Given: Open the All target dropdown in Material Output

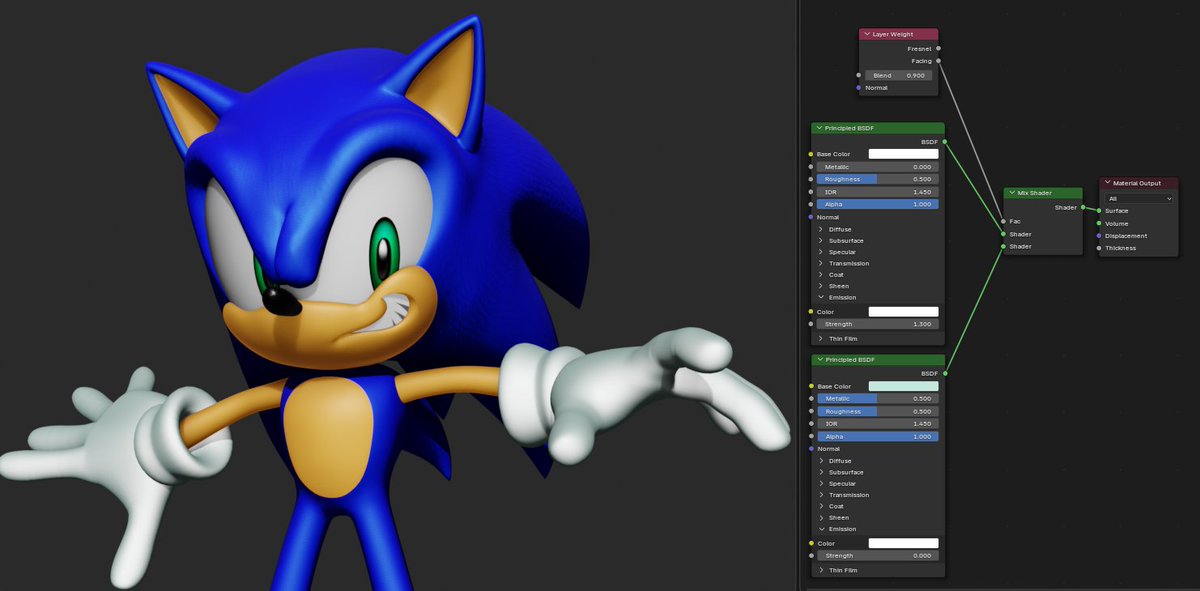Looking at the screenshot, I should pyautogui.click(x=1139, y=198).
